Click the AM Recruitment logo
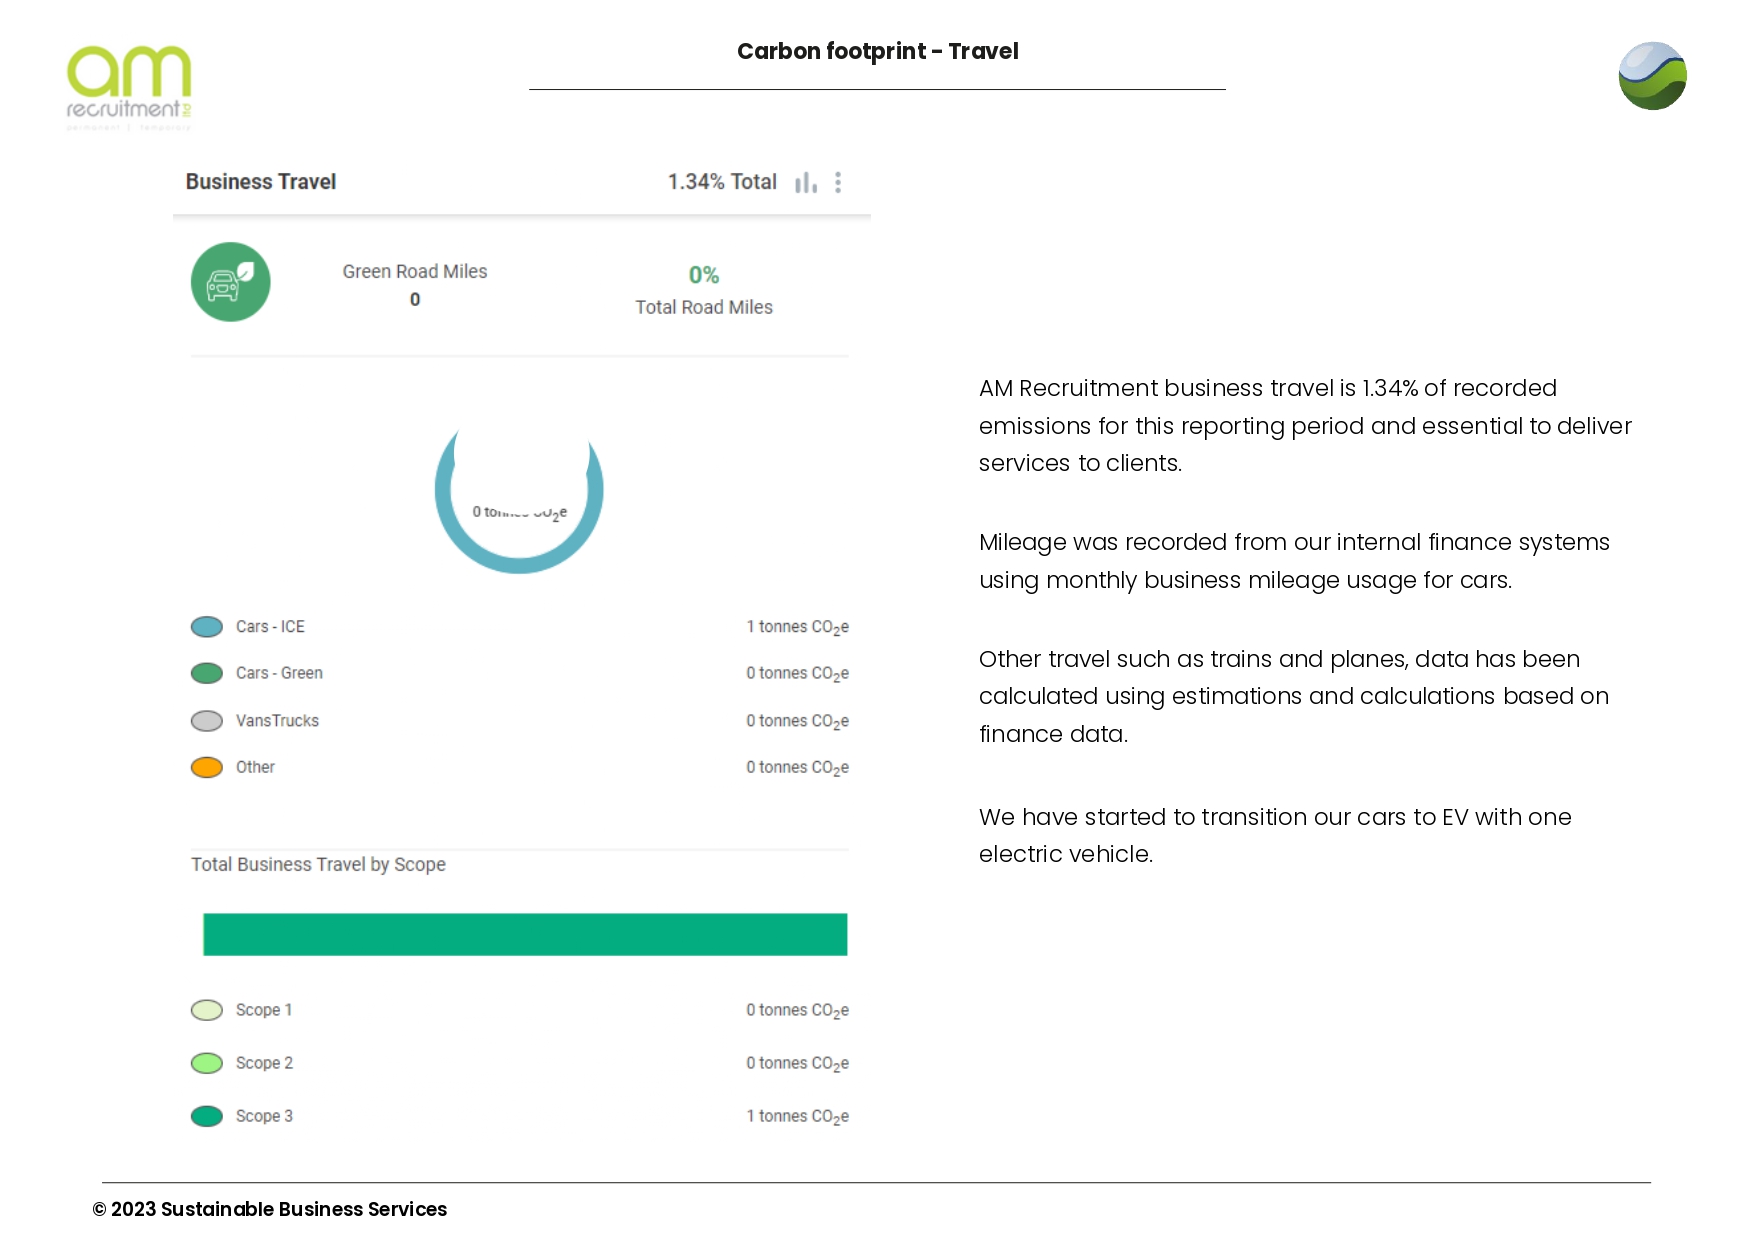This screenshot has height=1240, width=1755. [129, 86]
